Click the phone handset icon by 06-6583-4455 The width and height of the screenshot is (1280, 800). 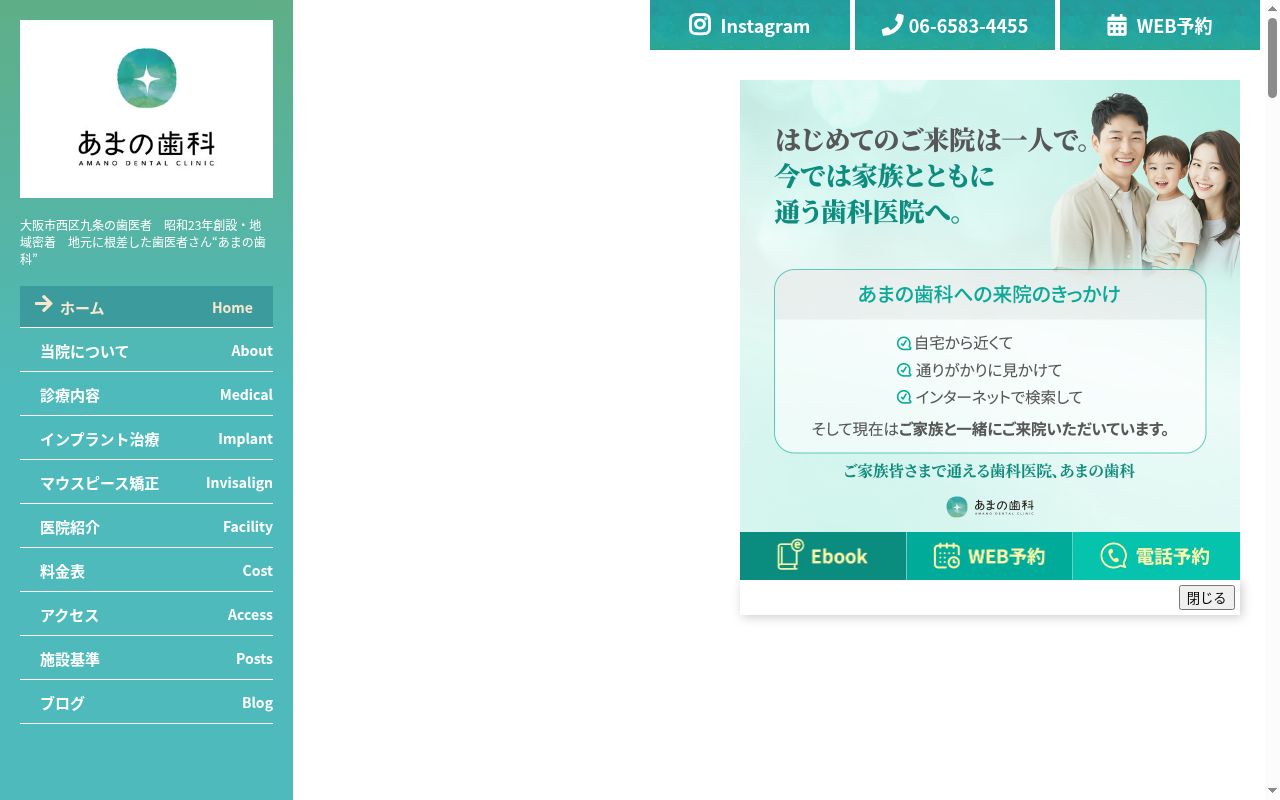[892, 25]
